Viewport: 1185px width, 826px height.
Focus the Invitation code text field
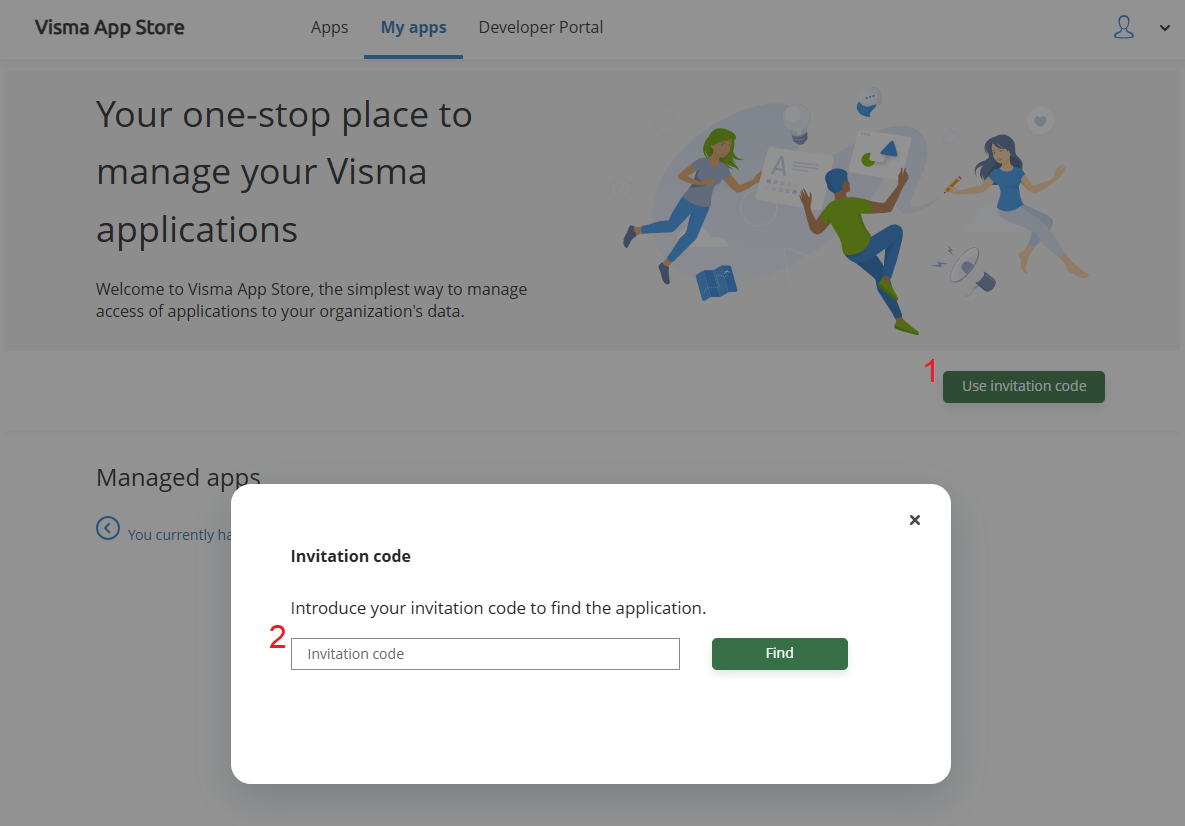click(485, 654)
